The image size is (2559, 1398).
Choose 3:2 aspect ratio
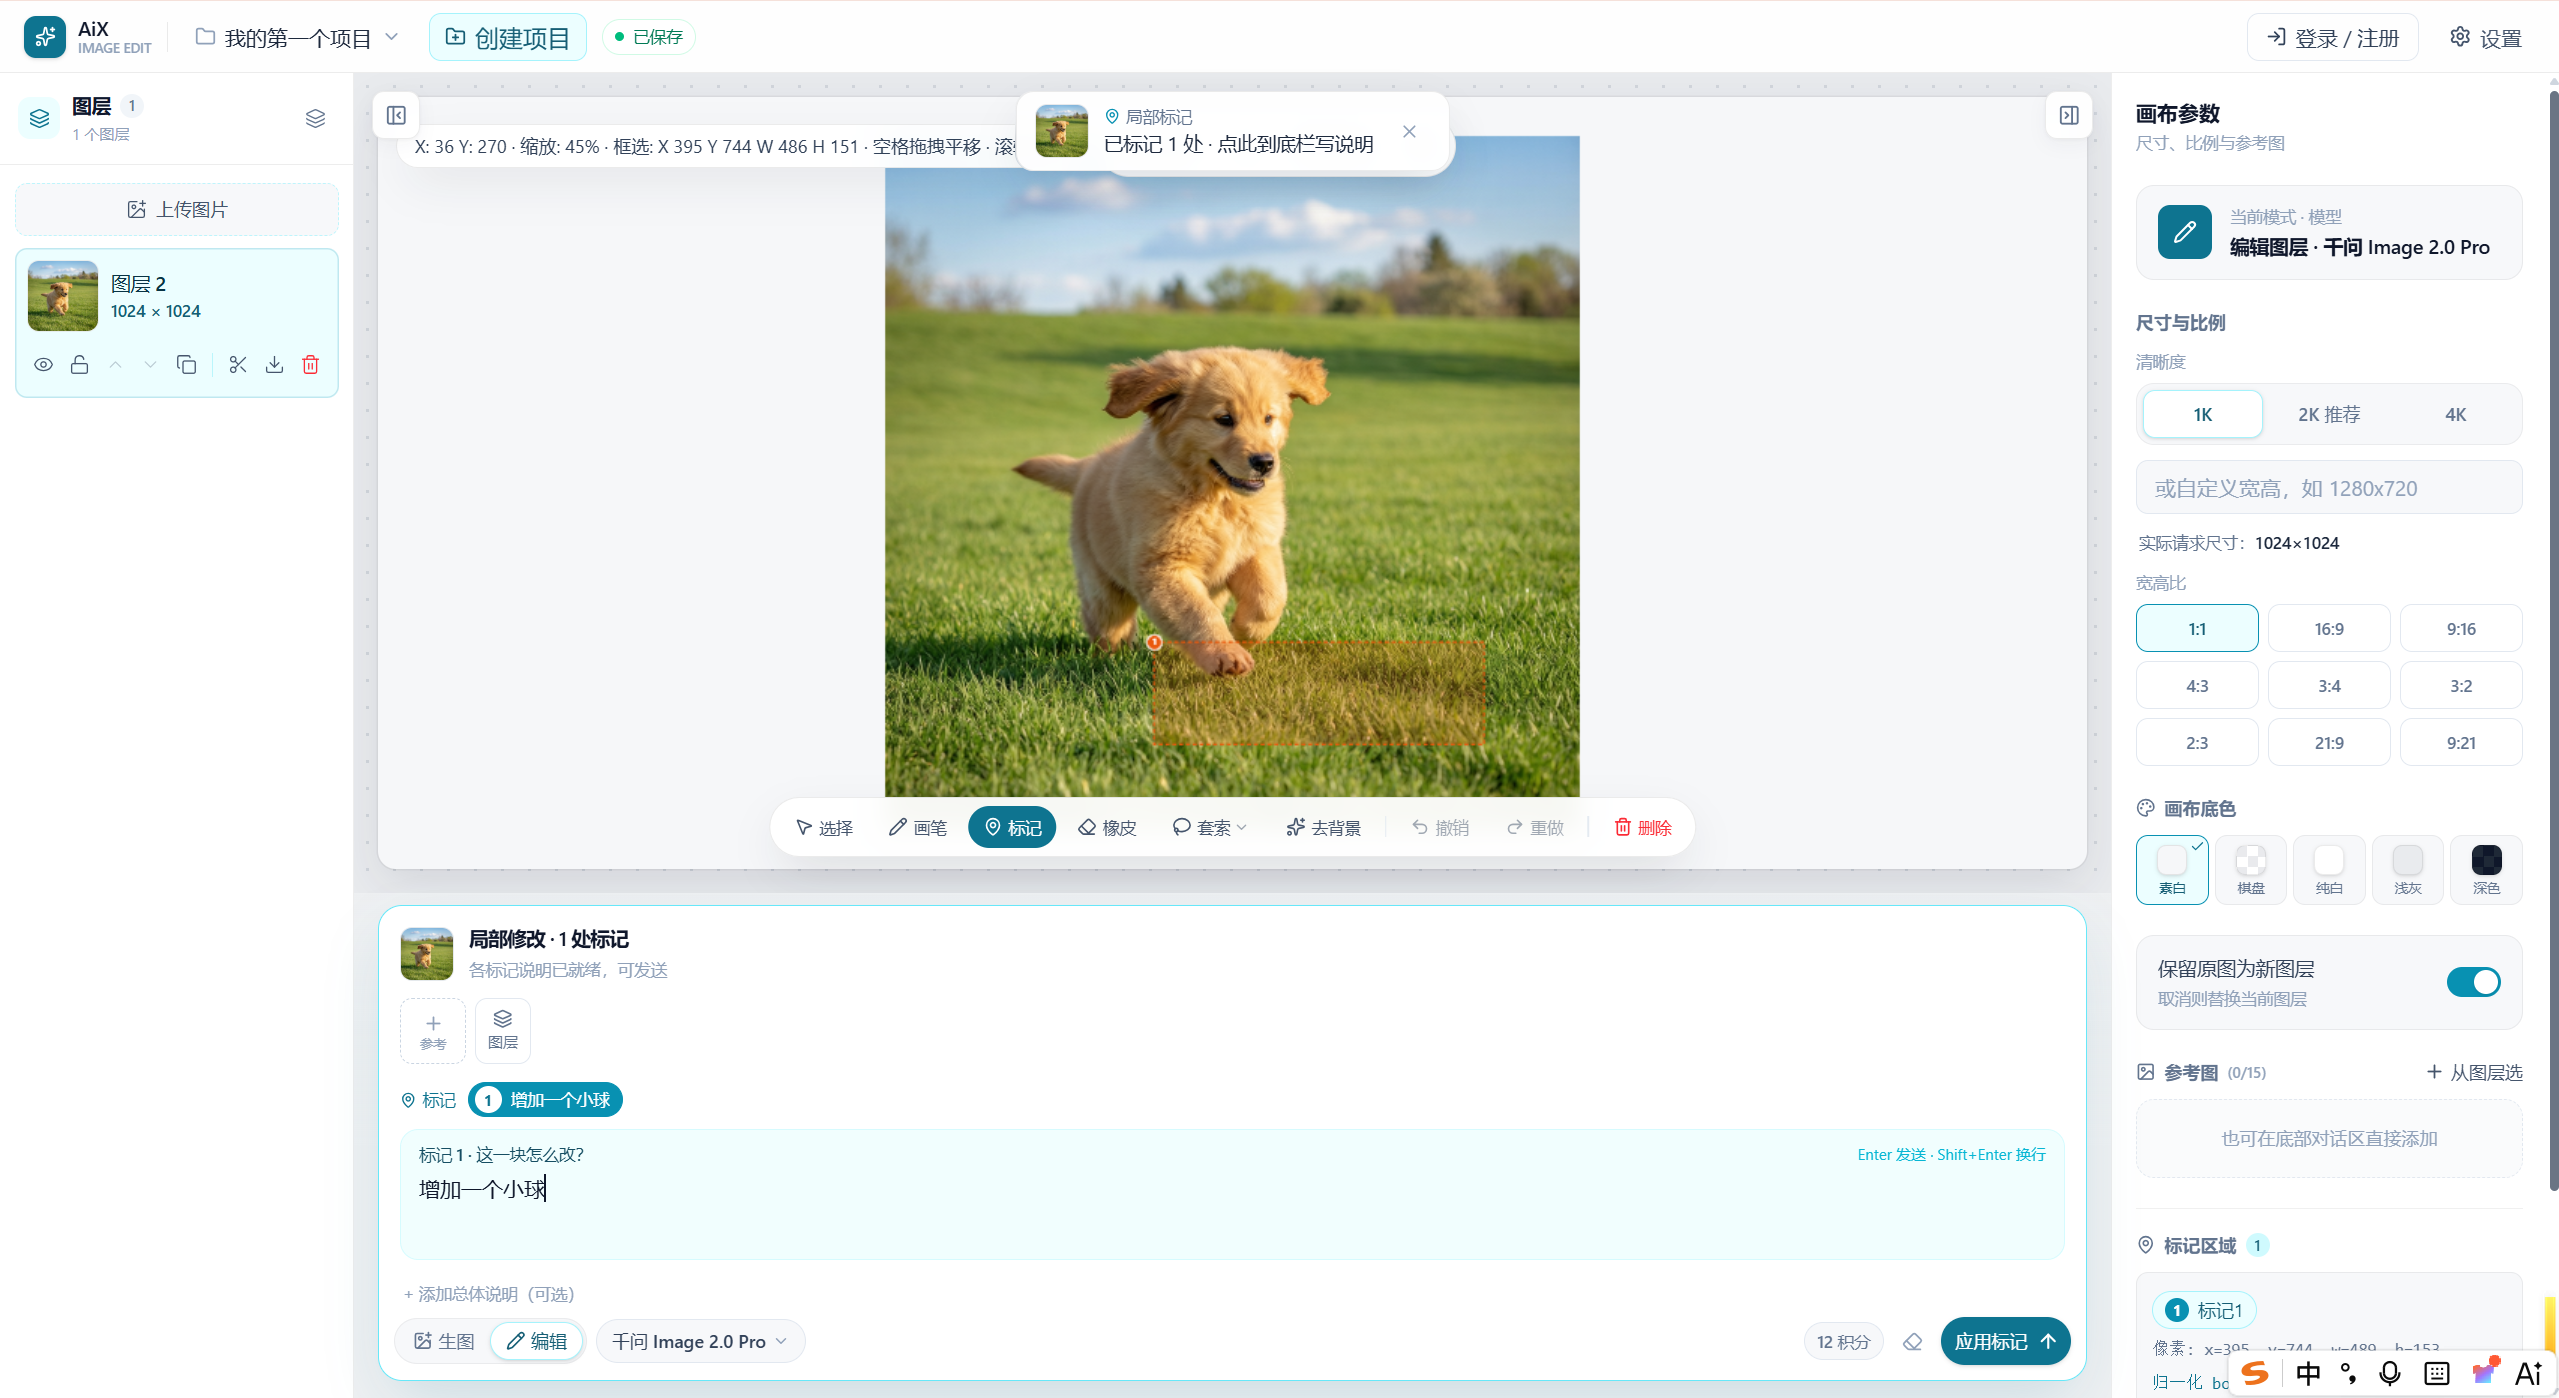(x=2461, y=686)
